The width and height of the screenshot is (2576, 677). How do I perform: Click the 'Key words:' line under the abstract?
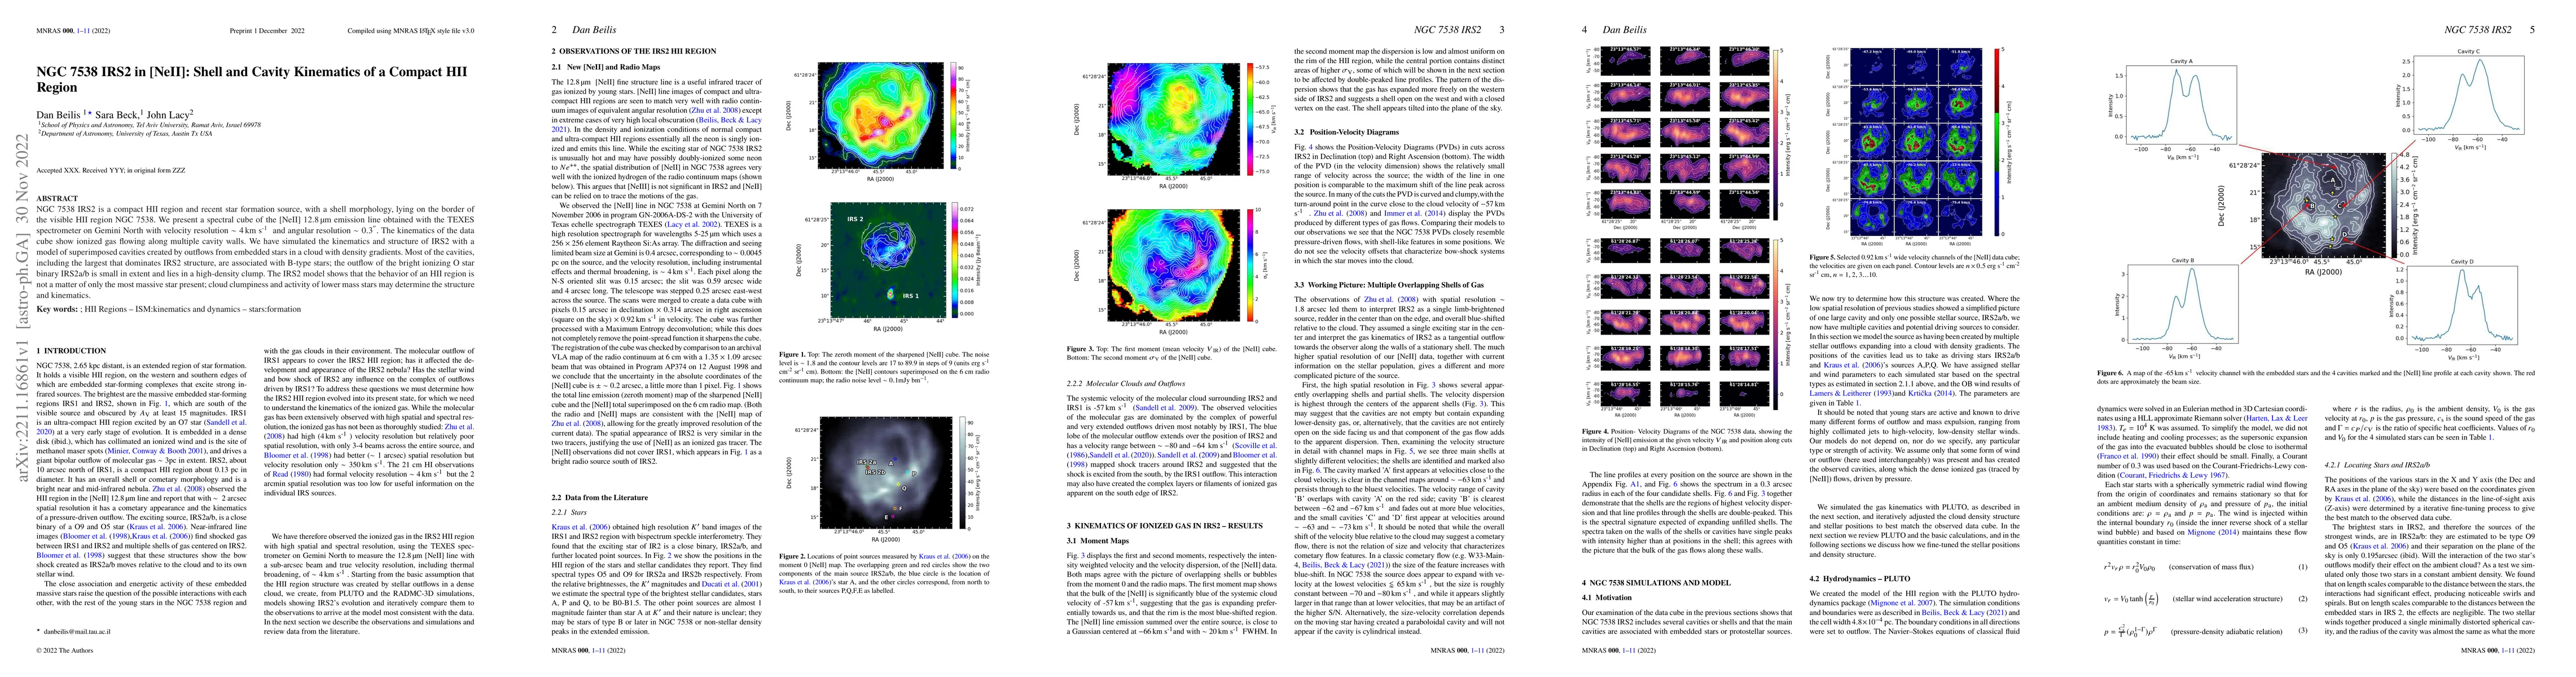(169, 309)
